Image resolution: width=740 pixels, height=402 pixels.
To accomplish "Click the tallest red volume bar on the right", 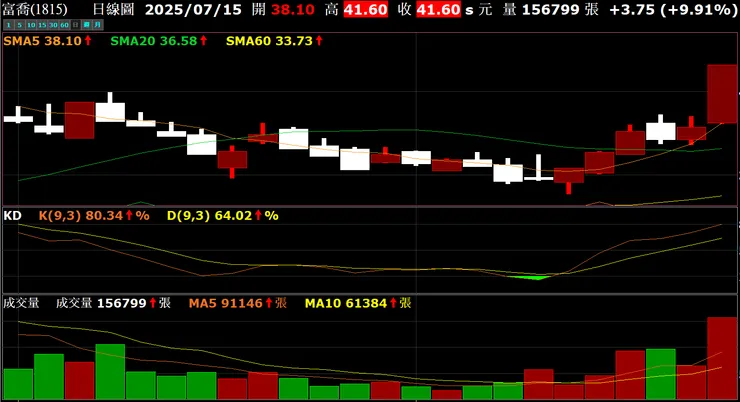I will (x=722, y=358).
